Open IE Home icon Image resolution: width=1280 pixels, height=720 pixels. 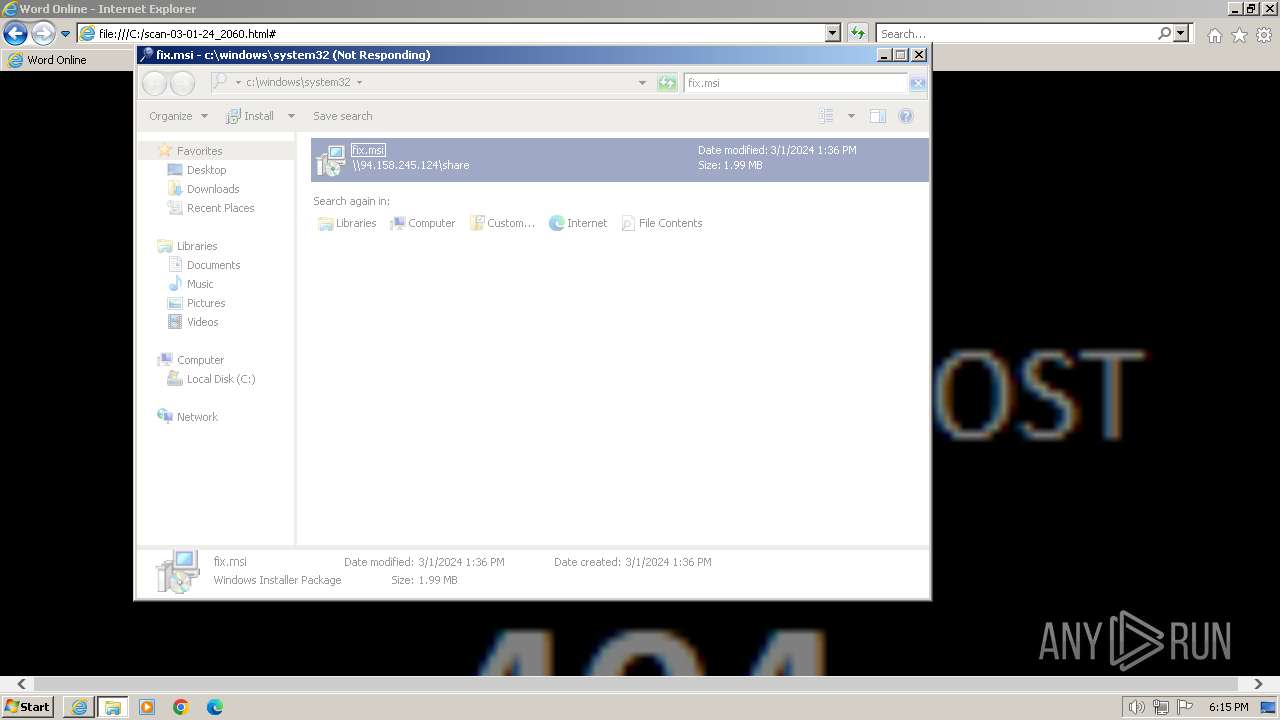coord(1214,35)
